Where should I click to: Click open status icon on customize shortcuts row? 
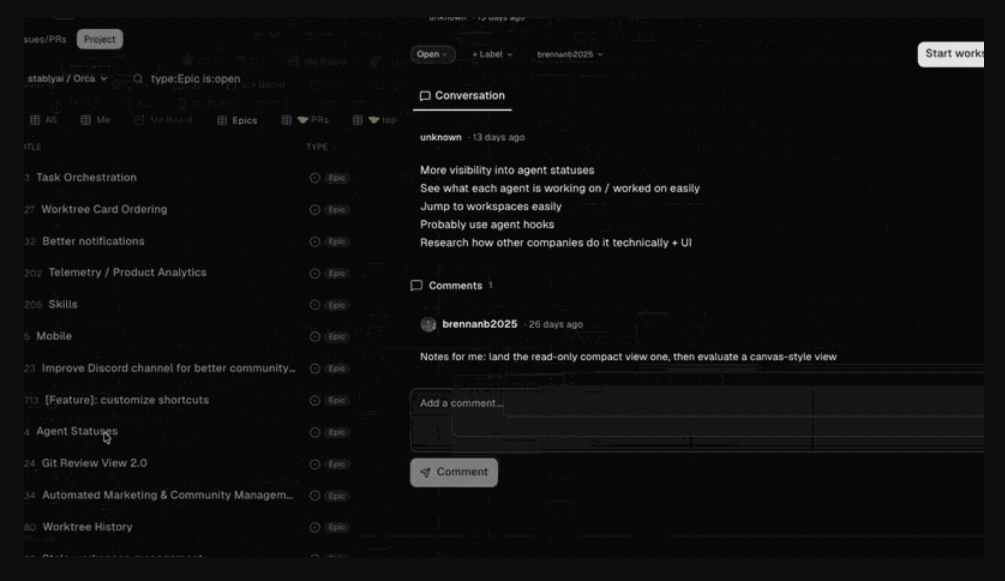tap(315, 401)
